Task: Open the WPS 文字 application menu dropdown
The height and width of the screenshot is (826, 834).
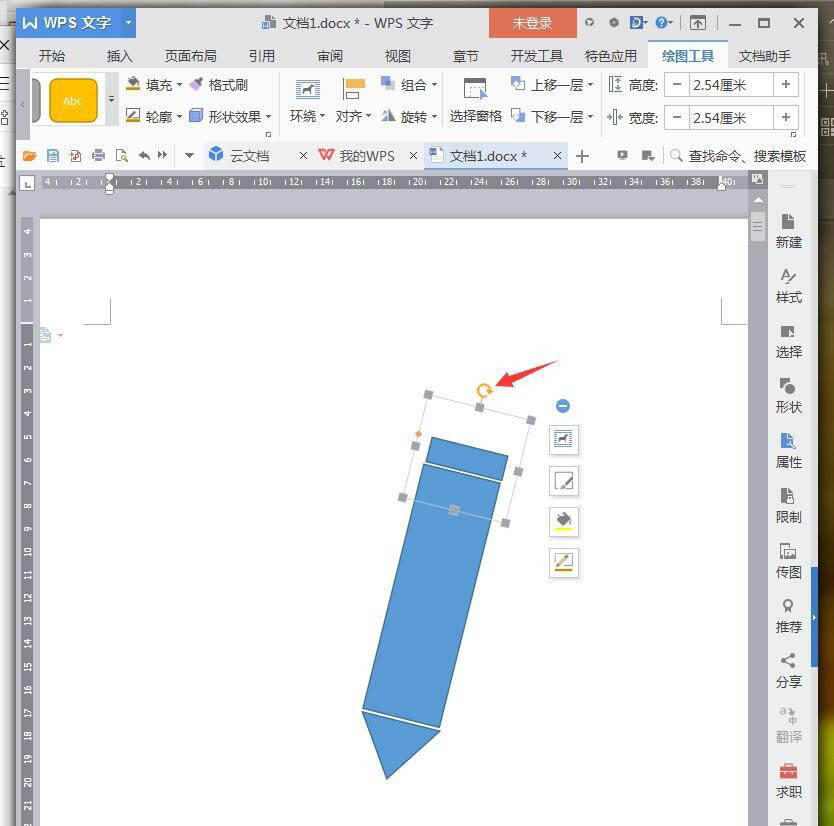Action: click(128, 23)
